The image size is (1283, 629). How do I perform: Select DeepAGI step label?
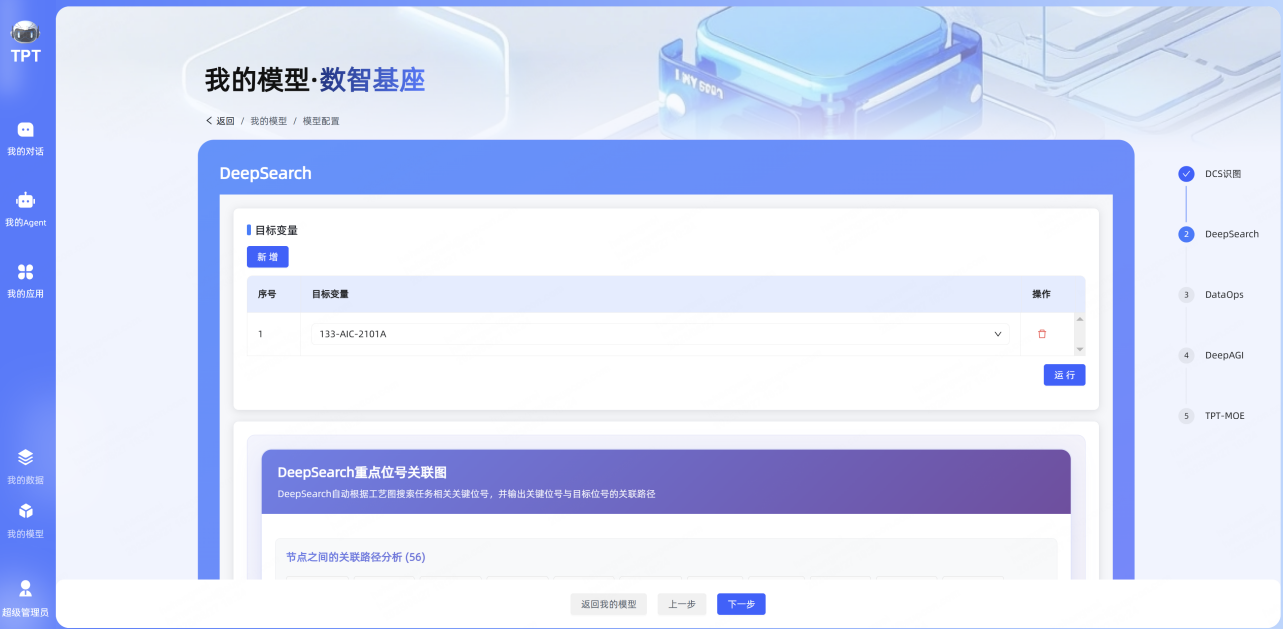[x=1224, y=355]
